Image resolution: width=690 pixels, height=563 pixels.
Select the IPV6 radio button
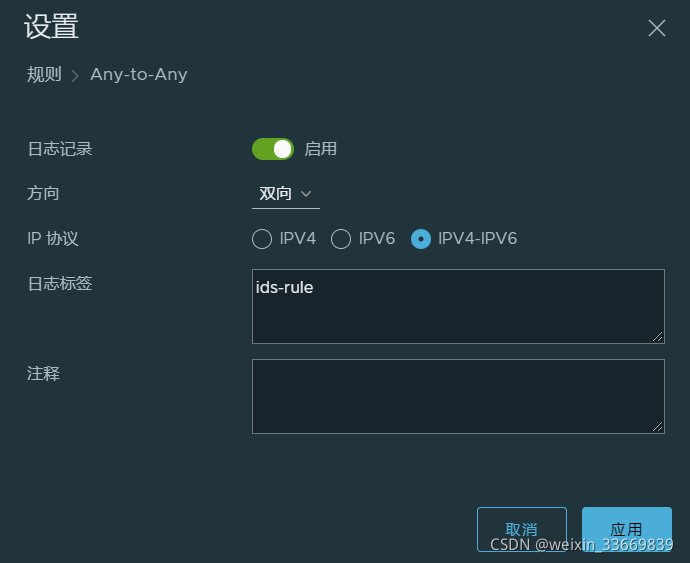[341, 239]
